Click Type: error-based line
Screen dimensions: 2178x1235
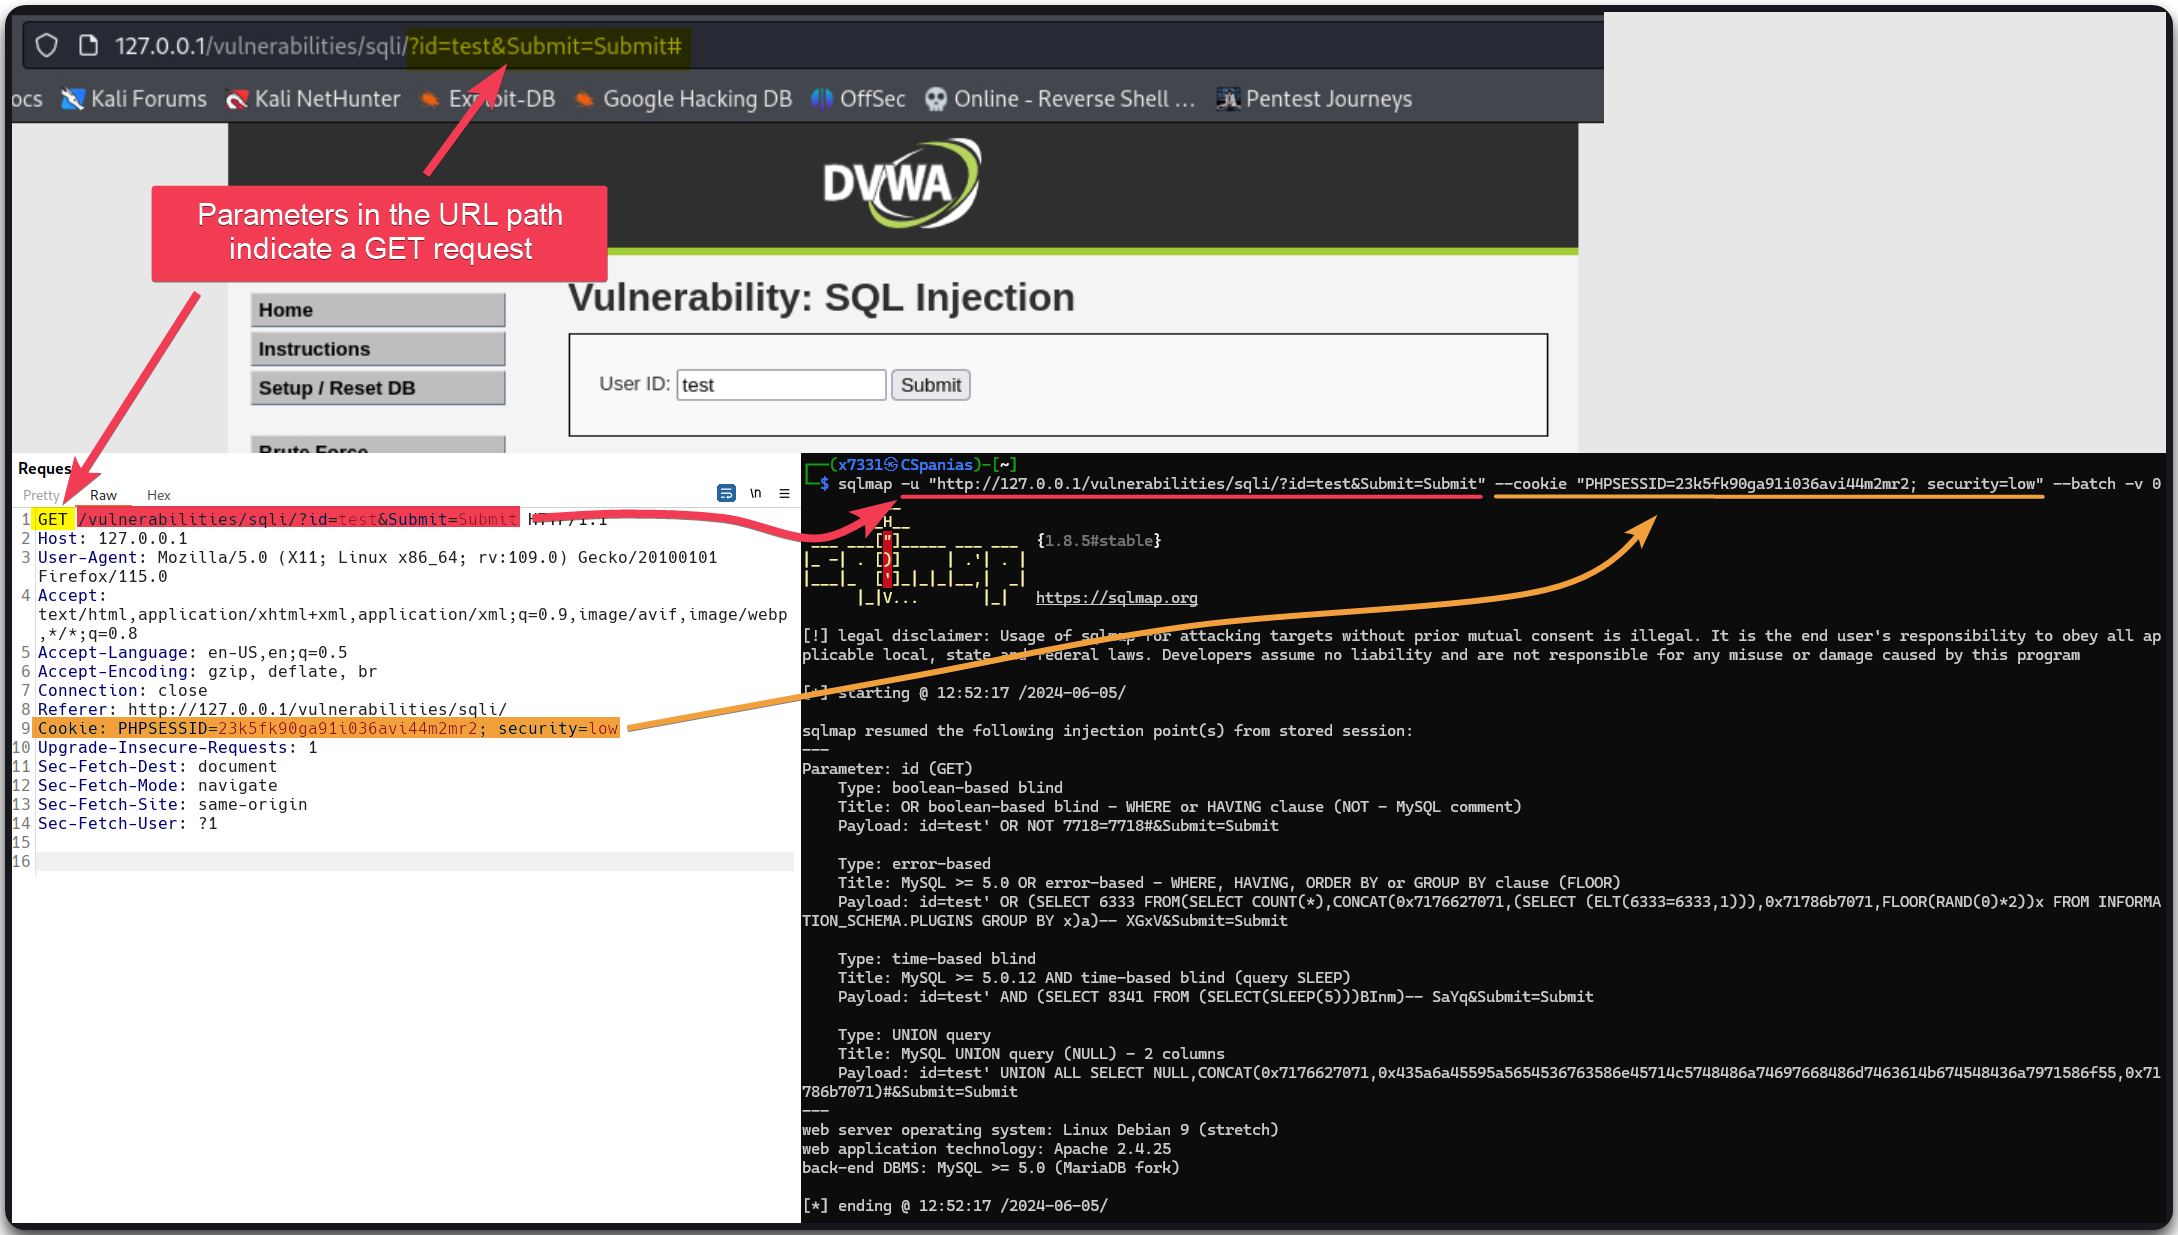[x=914, y=864]
